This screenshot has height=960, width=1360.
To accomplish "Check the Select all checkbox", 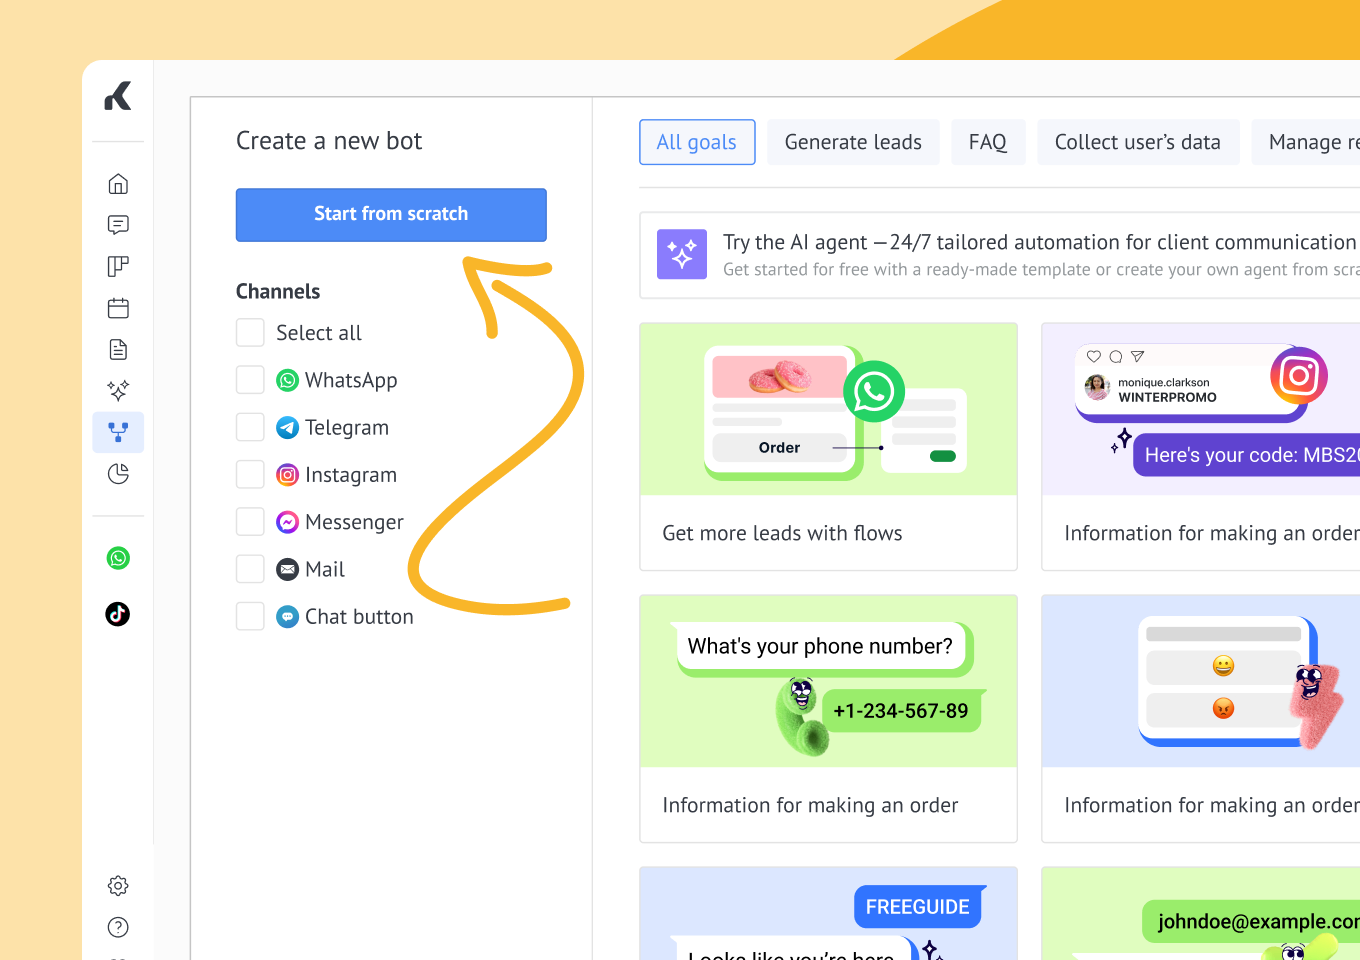I will click(250, 333).
